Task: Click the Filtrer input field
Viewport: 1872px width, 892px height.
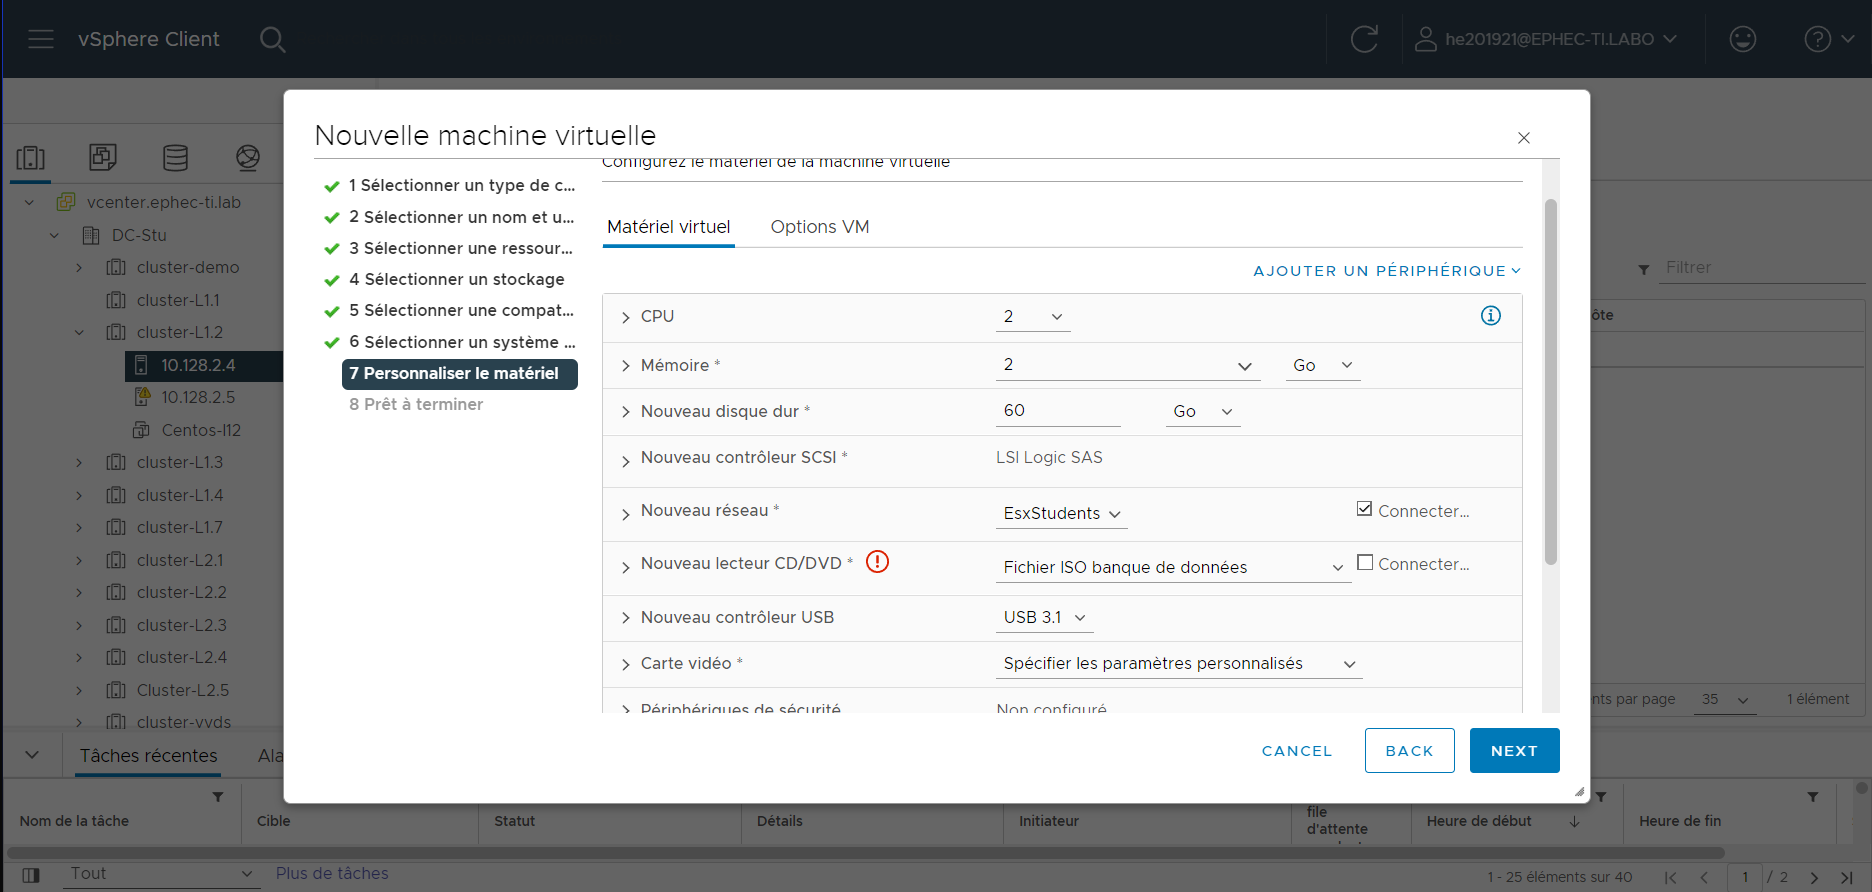Action: (1760, 268)
